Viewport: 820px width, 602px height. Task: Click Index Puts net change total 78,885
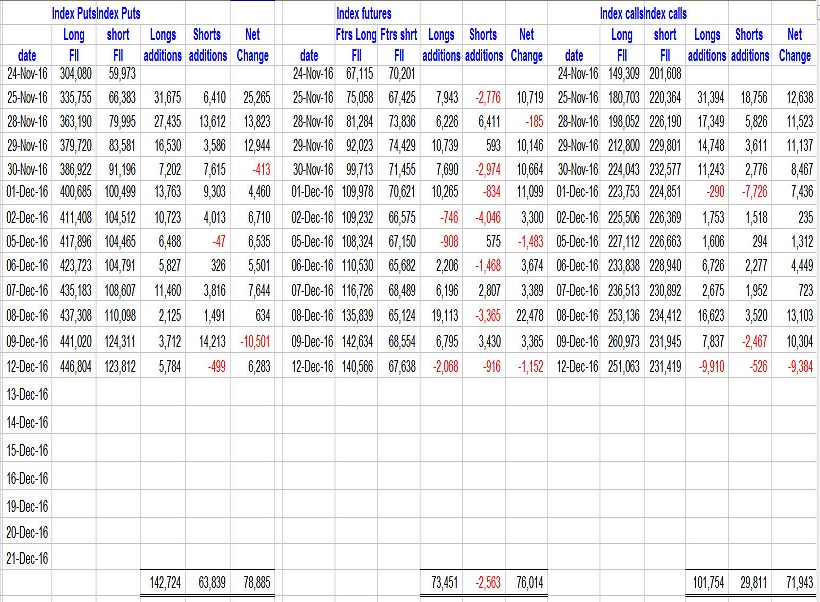(251, 581)
